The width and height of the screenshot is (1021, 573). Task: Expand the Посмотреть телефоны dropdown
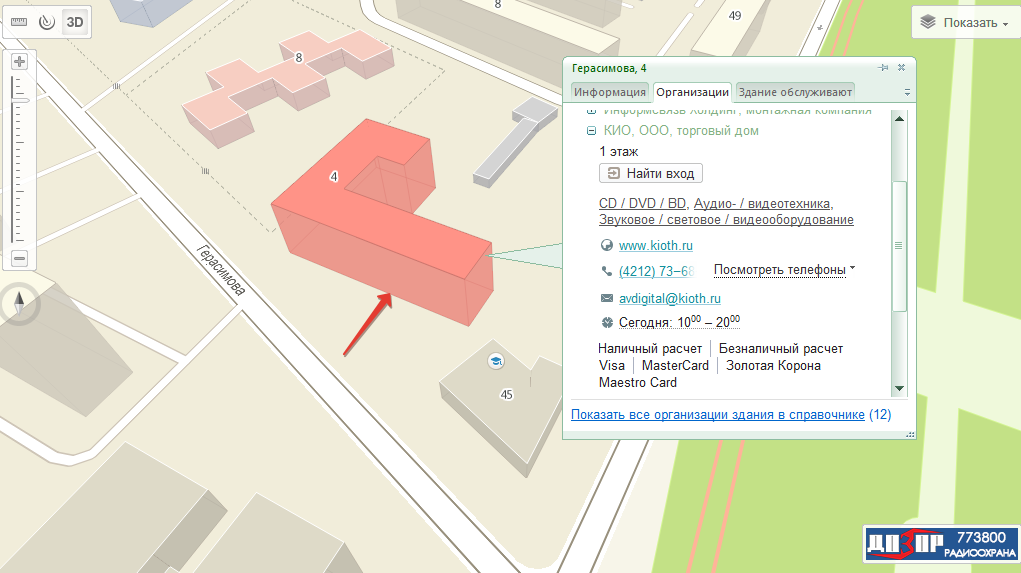point(784,270)
